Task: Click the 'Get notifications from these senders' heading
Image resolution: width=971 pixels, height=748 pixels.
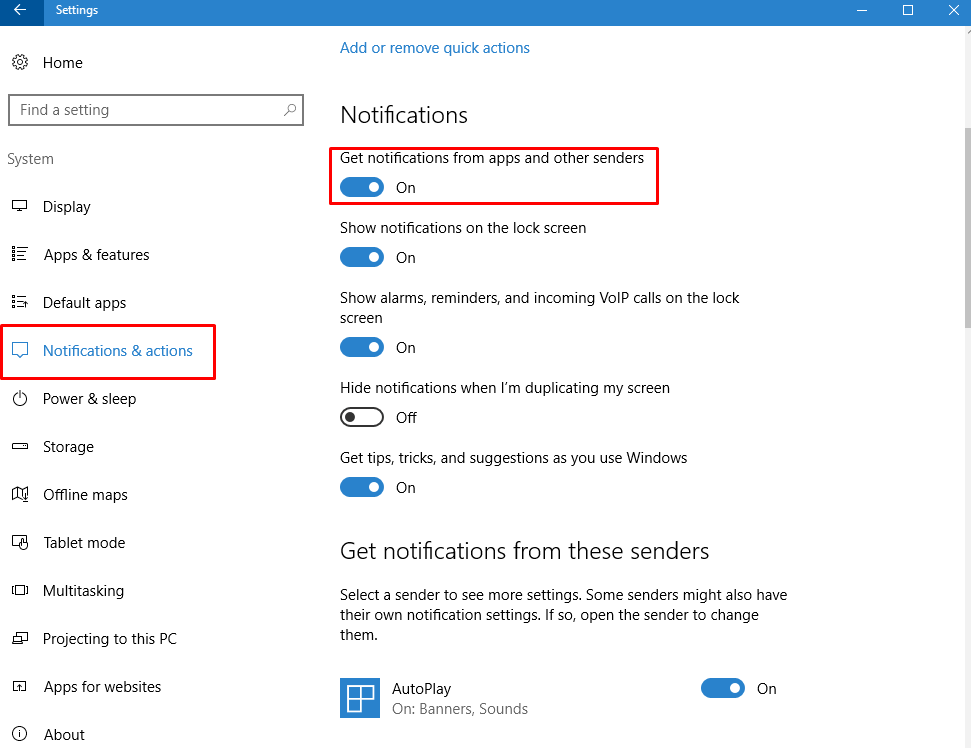Action: [525, 551]
